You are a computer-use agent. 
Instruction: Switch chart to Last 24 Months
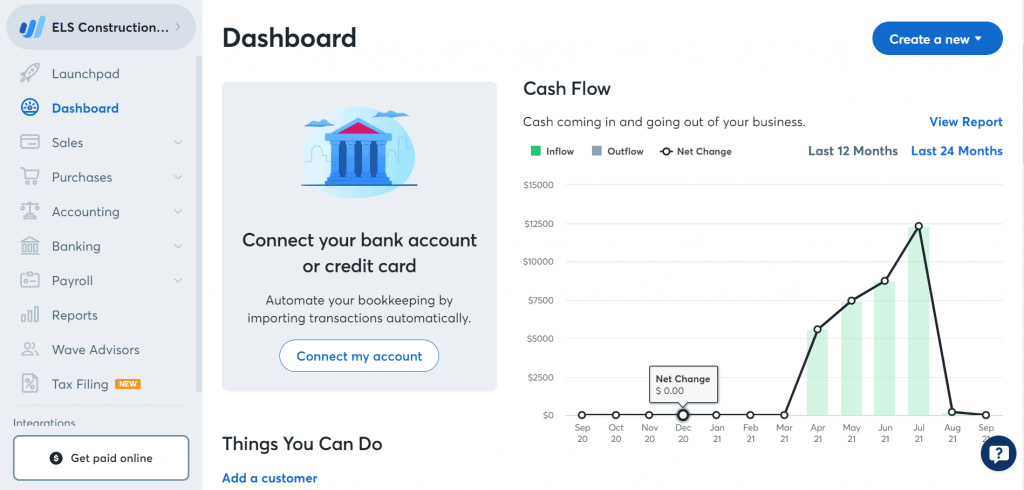pos(957,151)
